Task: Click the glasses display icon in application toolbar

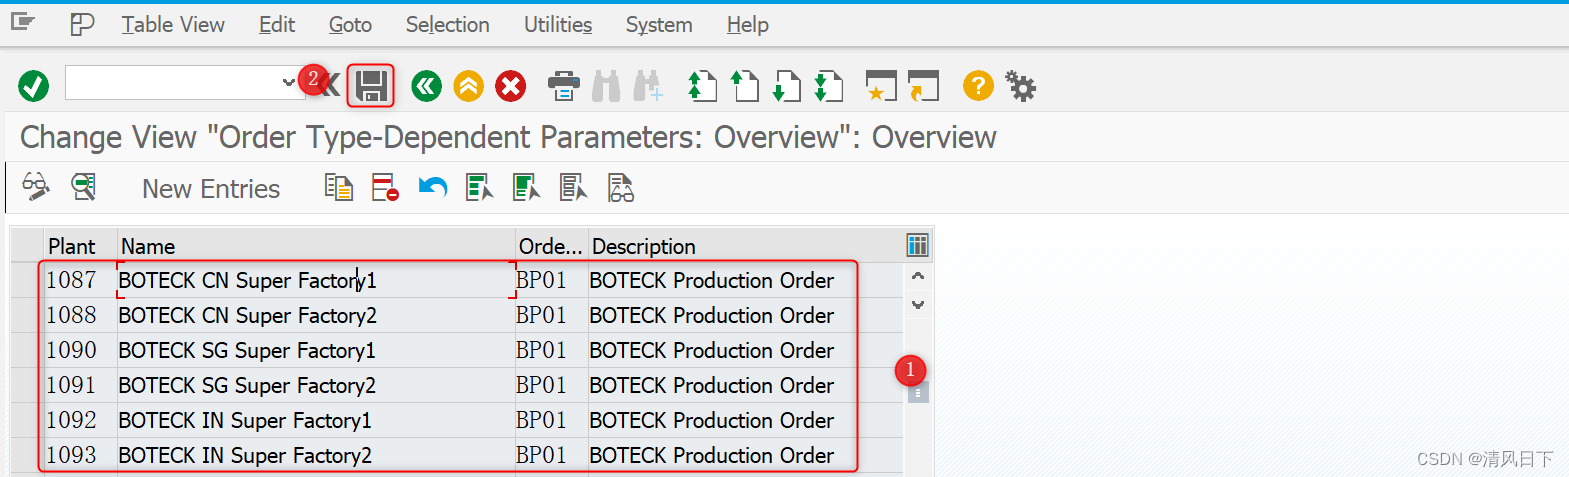Action: tap(621, 187)
